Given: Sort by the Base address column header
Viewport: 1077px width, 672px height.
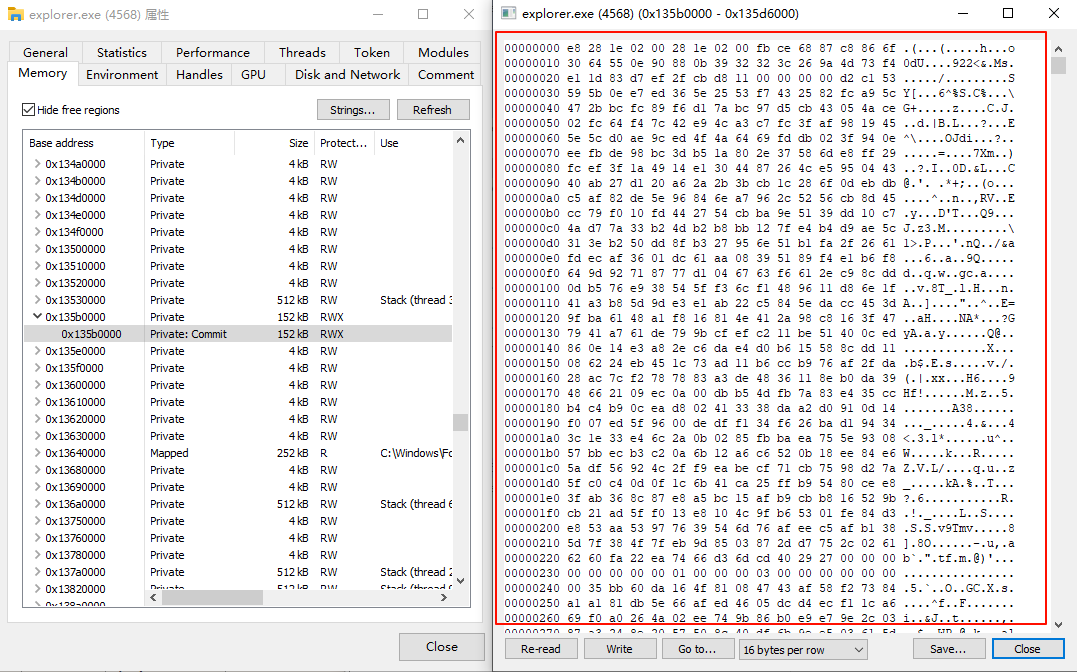Looking at the screenshot, I should coord(84,143).
